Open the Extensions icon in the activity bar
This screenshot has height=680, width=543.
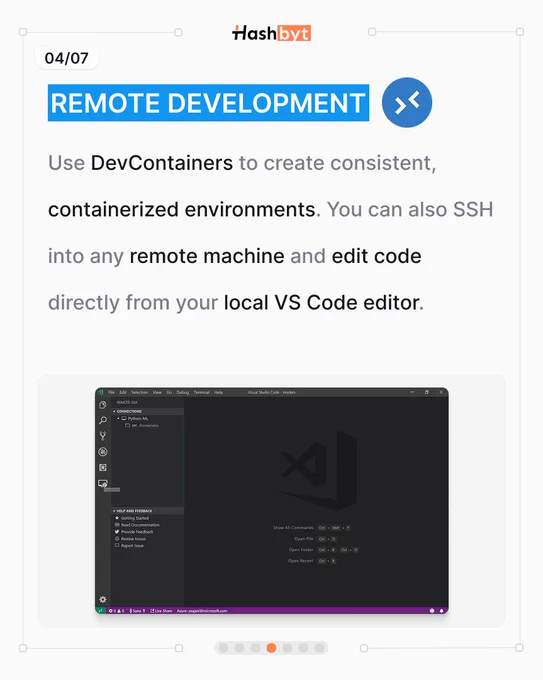tap(103, 467)
